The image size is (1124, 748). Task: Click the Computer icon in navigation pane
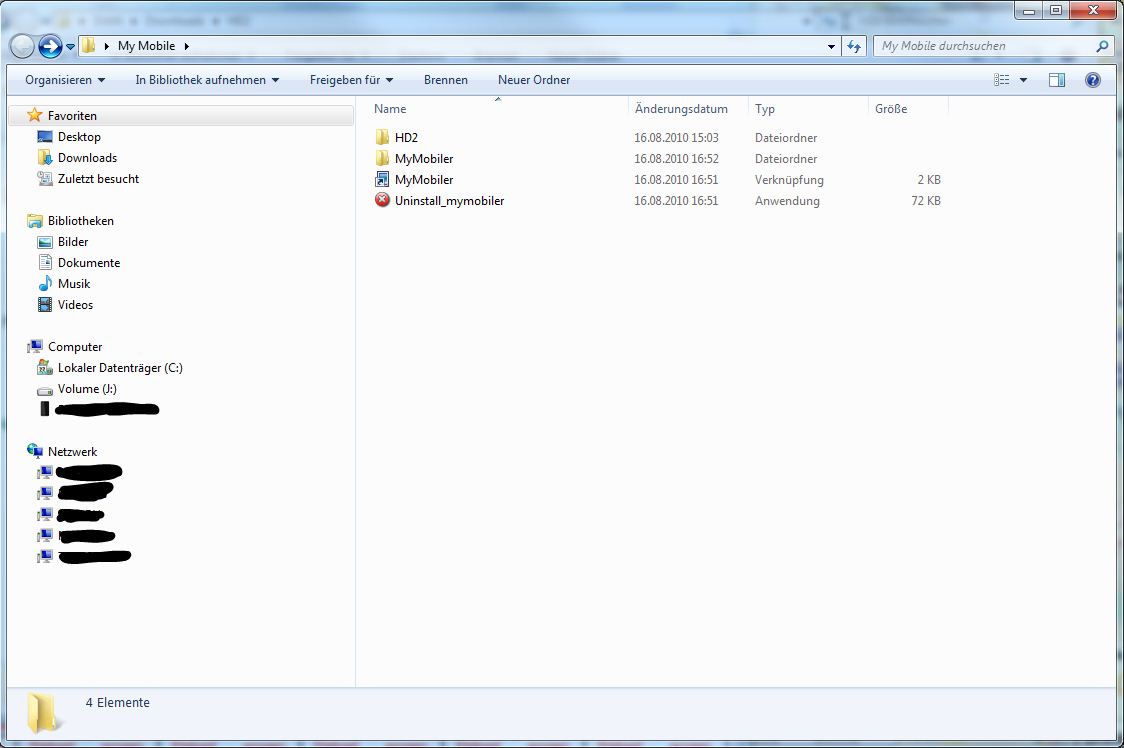(x=34, y=346)
